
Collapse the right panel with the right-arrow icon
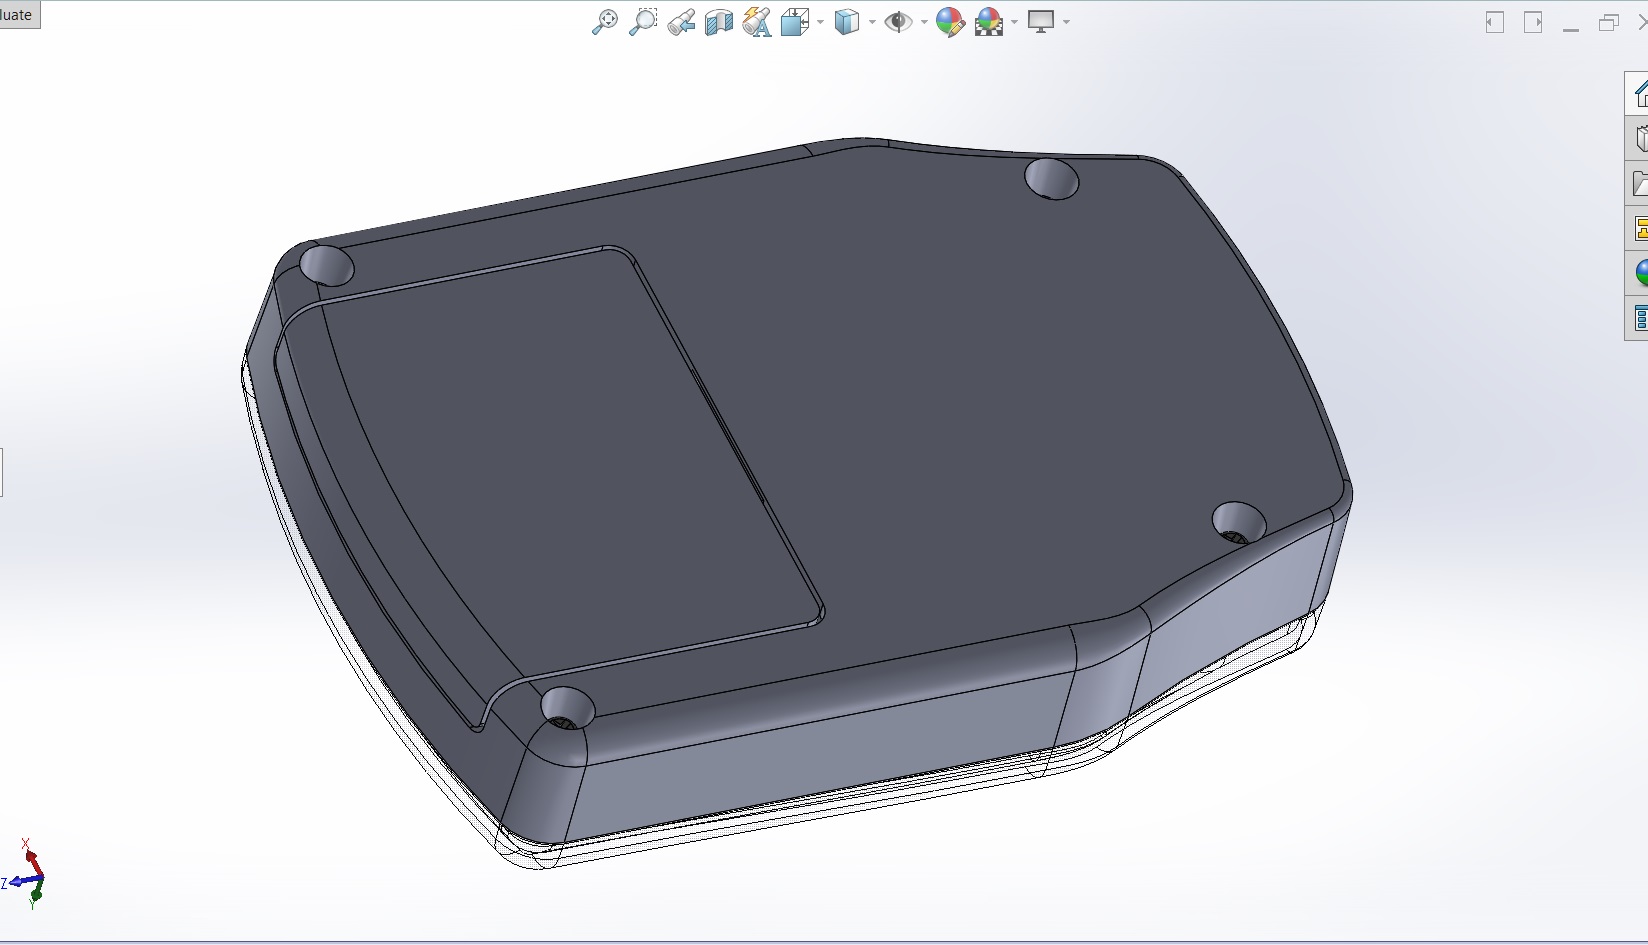tap(1533, 22)
